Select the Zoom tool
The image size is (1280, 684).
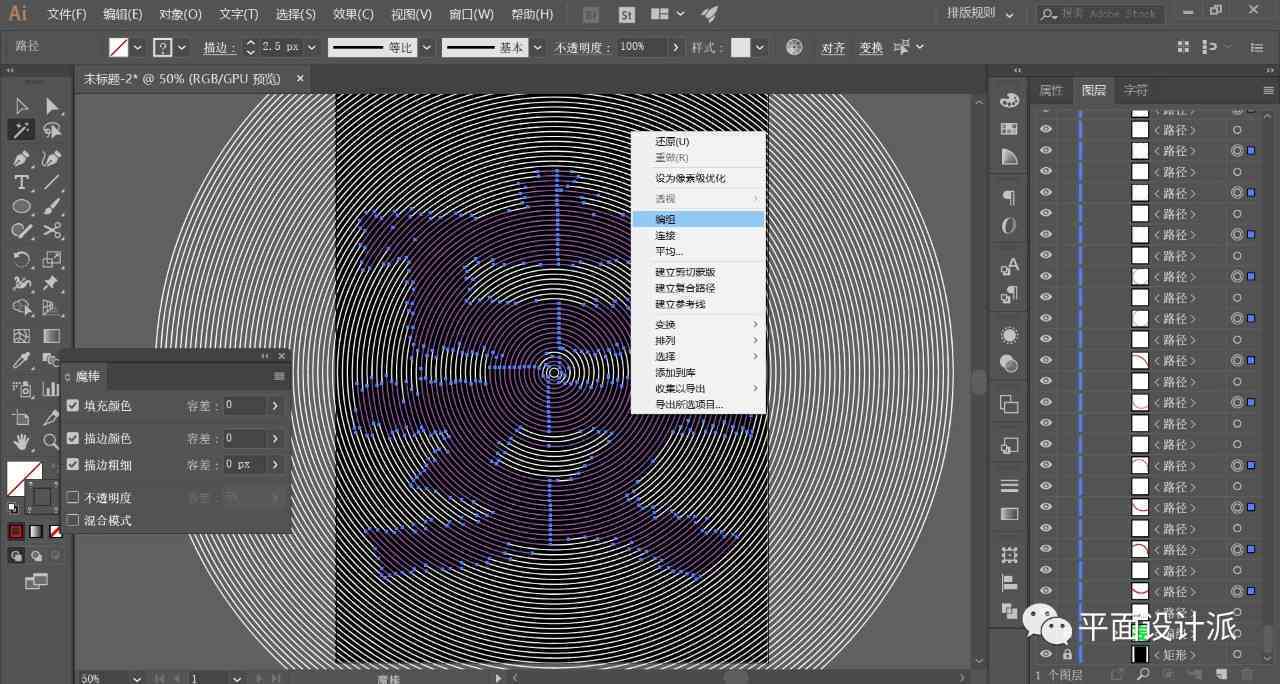click(52, 441)
